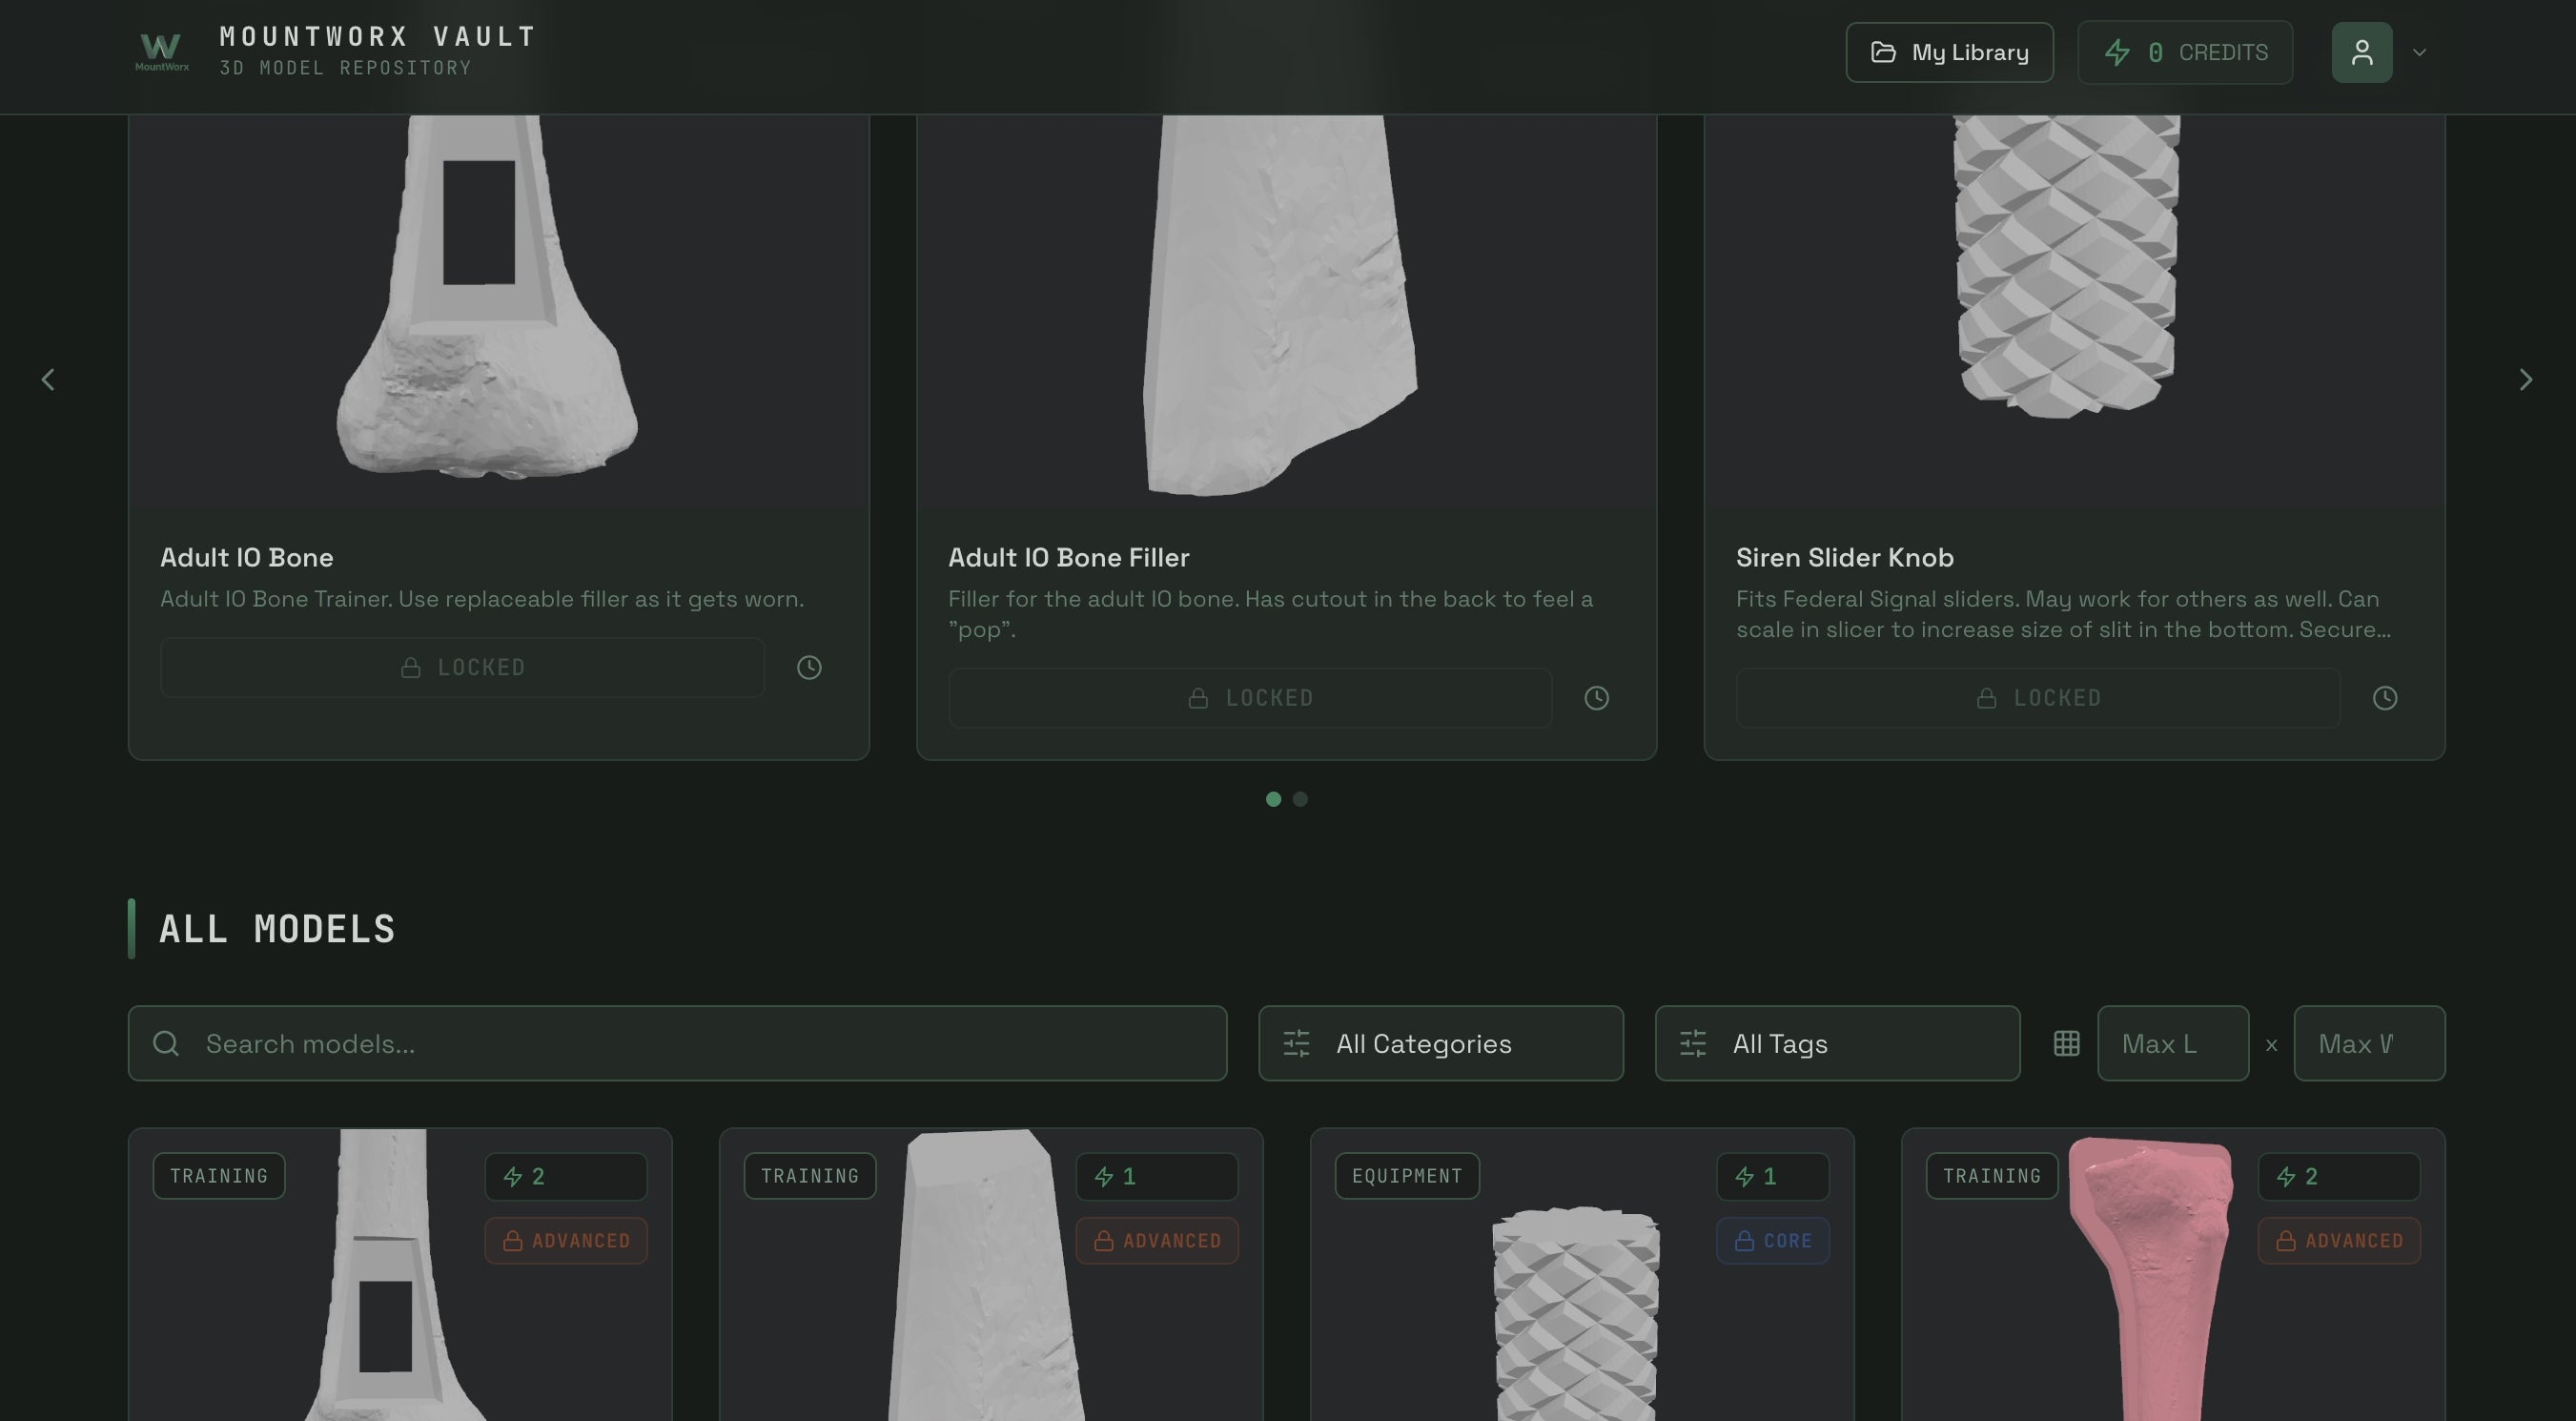The width and height of the screenshot is (2576, 1421).
Task: Click clock icon on Adult IO Bone Filler card
Action: click(x=1596, y=698)
